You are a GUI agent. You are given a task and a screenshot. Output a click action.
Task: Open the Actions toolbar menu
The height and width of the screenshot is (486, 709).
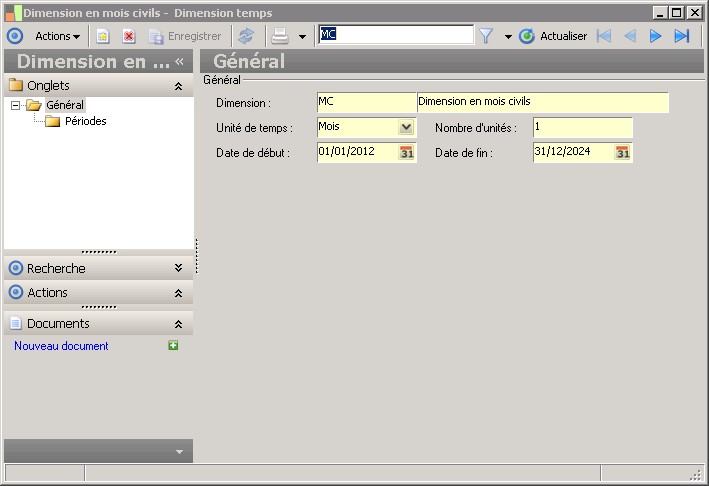[x=57, y=36]
